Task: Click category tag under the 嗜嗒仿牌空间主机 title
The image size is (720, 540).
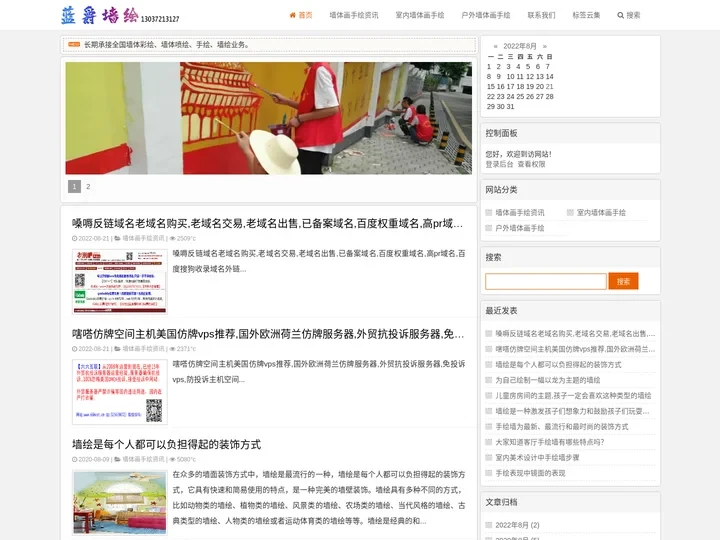Action: 143,349
